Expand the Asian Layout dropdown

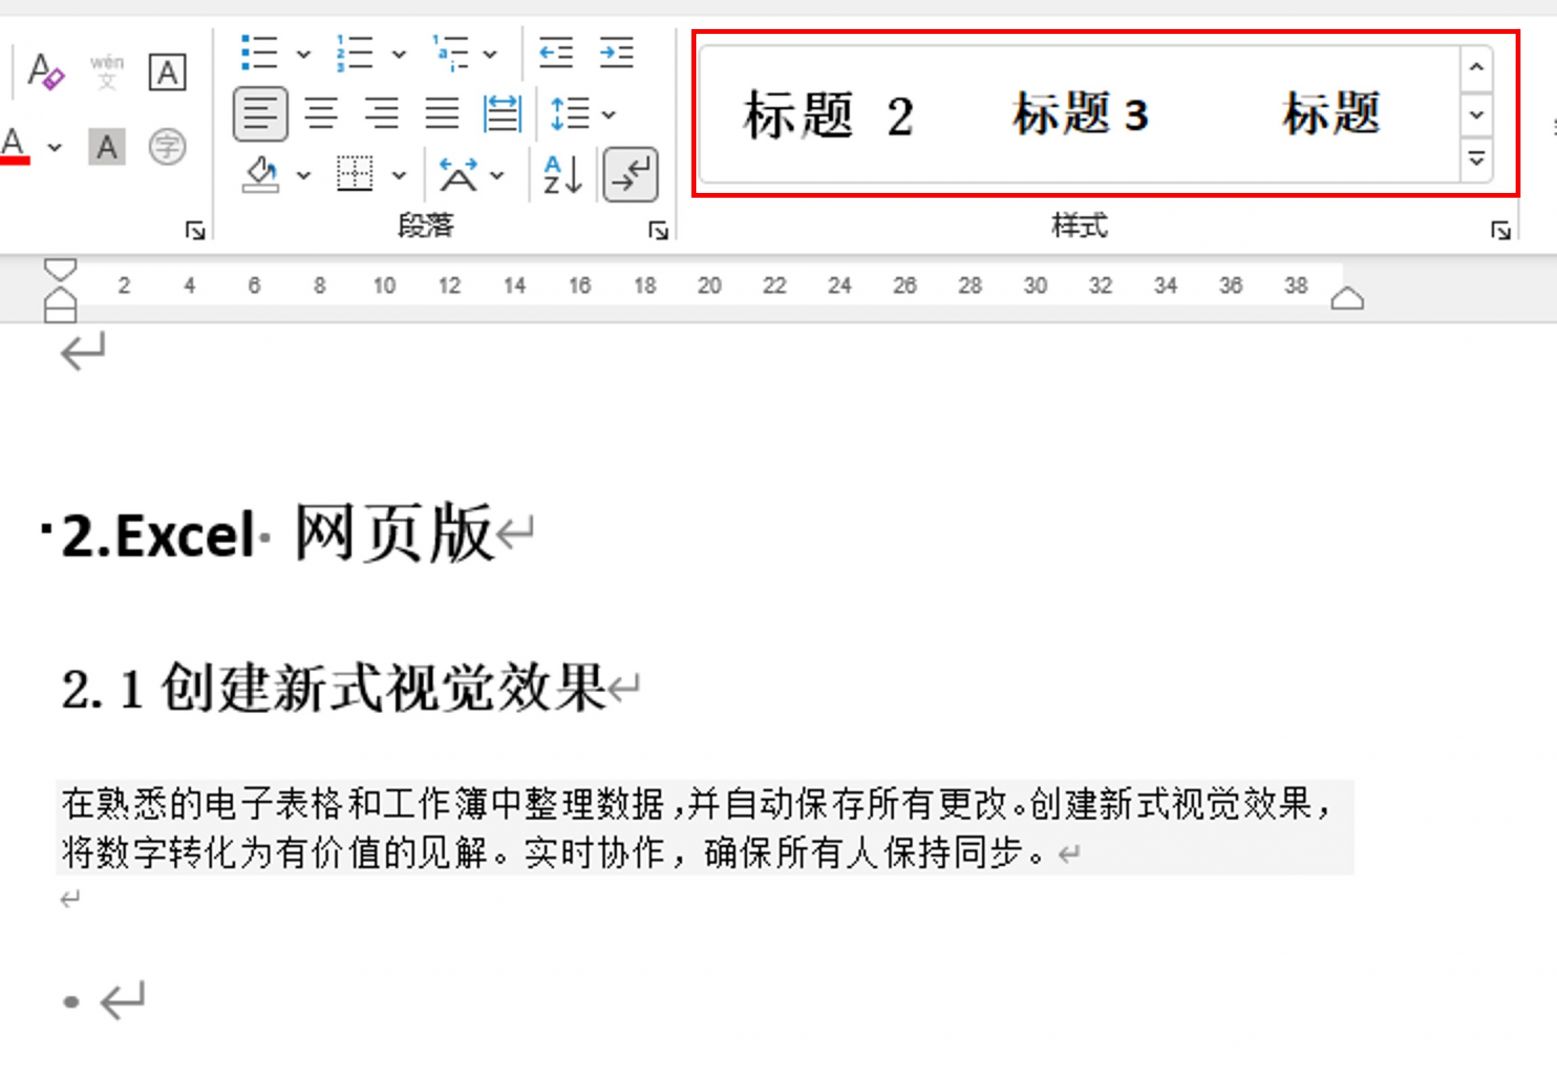[497, 175]
